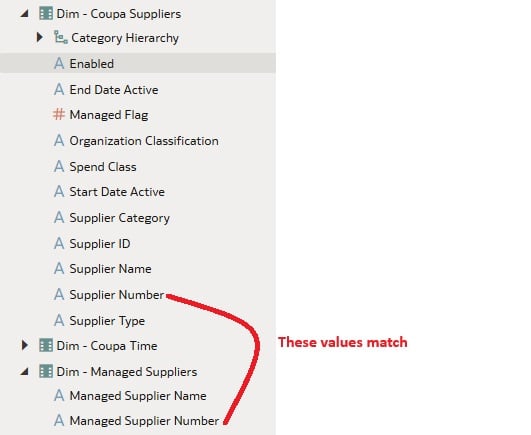Click the hash icon beside Managed Flag
This screenshot has width=531, height=435.
point(59,114)
